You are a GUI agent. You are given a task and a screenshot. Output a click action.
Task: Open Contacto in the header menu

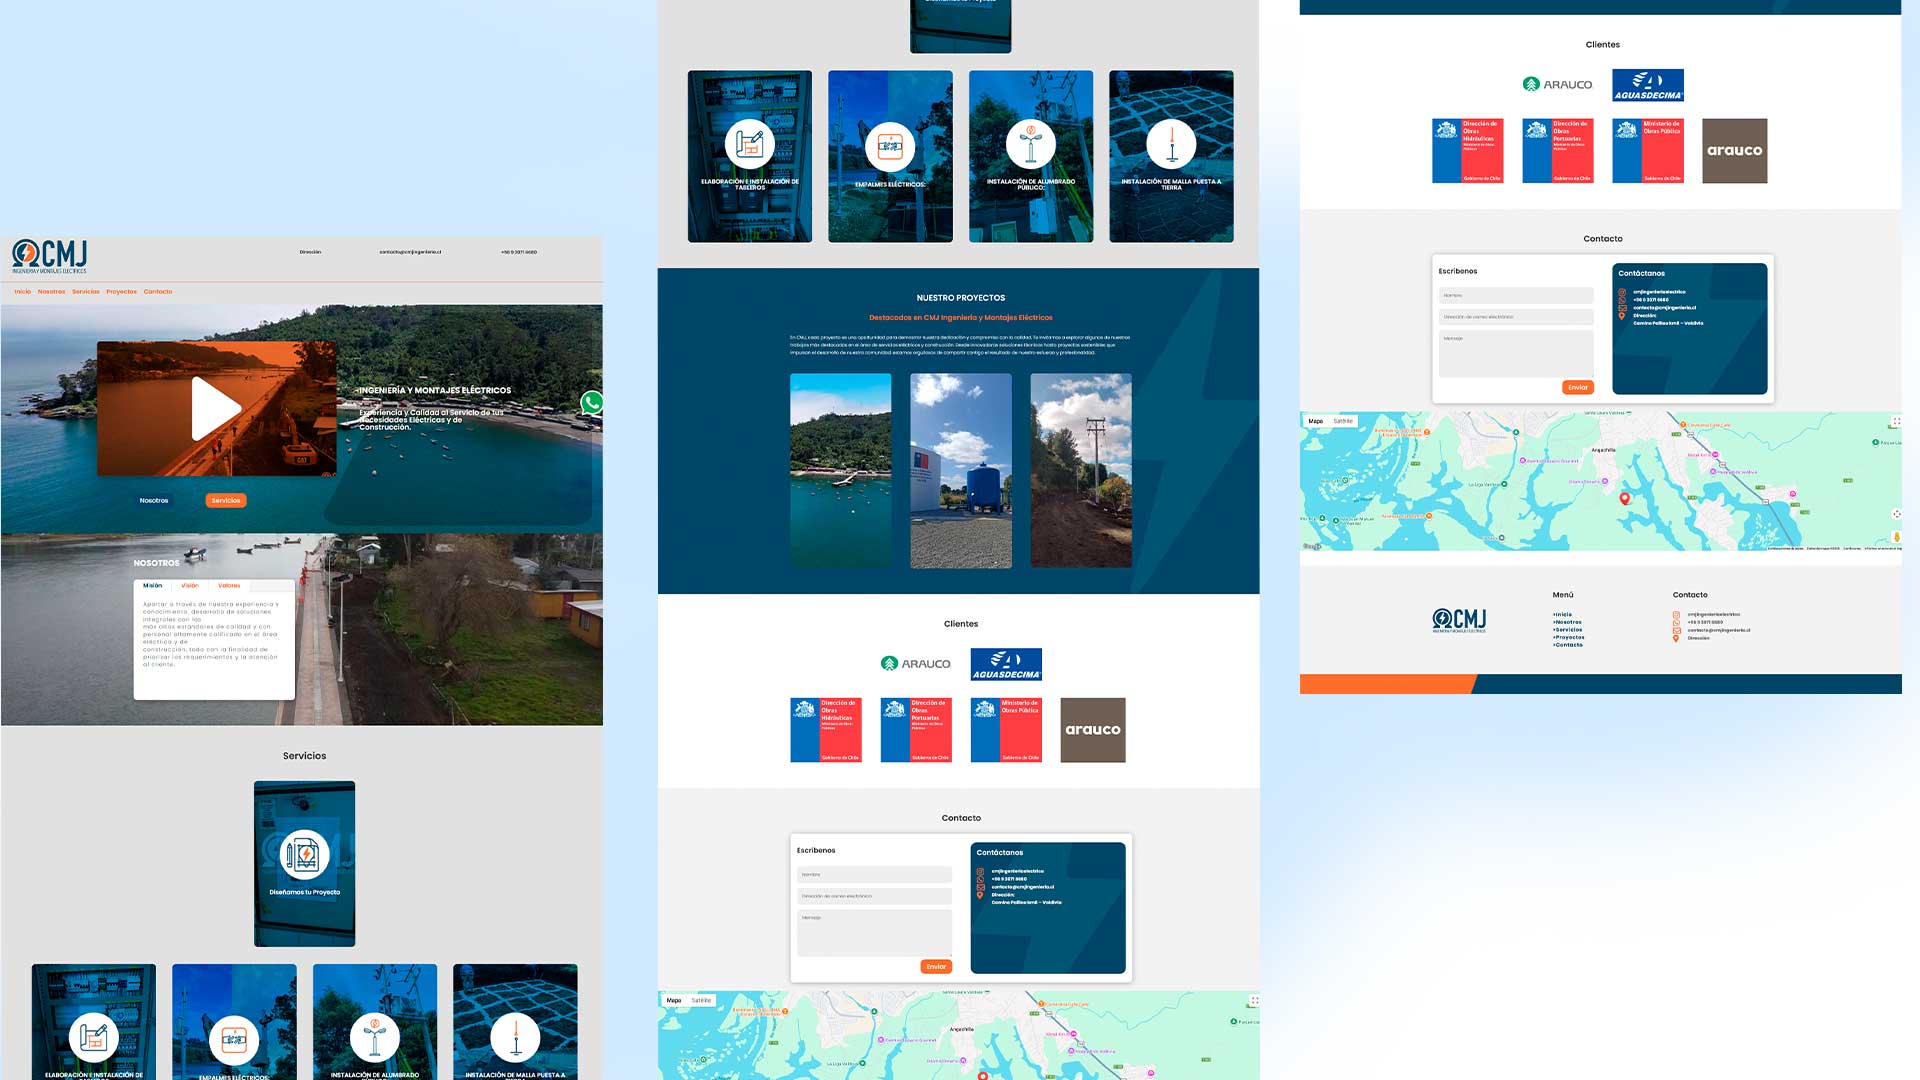(158, 292)
